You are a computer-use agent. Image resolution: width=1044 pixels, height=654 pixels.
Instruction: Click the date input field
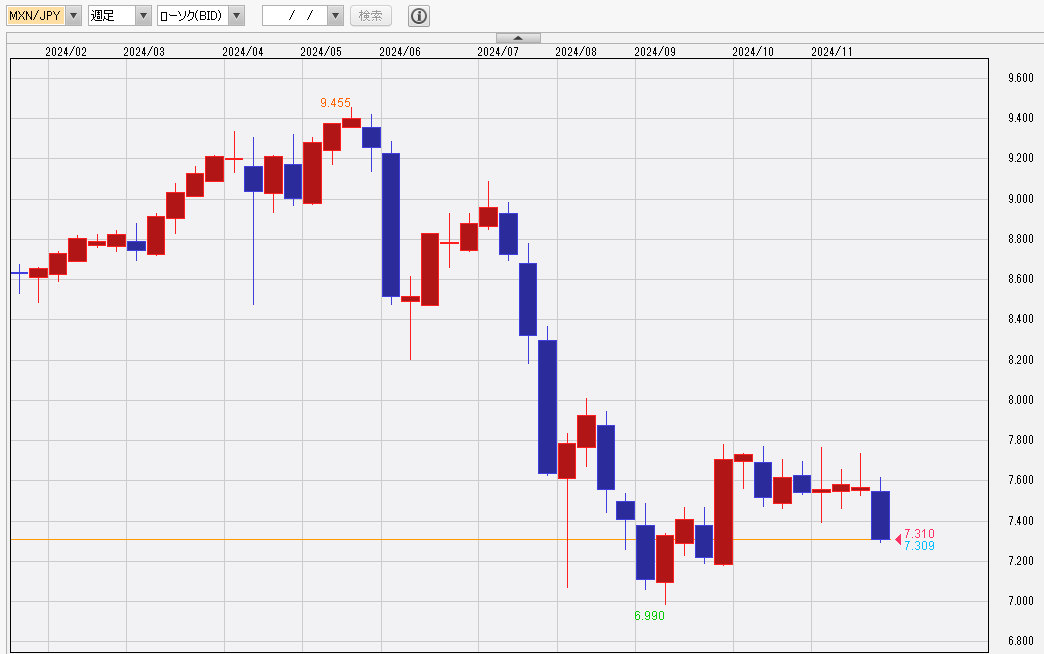[295, 15]
